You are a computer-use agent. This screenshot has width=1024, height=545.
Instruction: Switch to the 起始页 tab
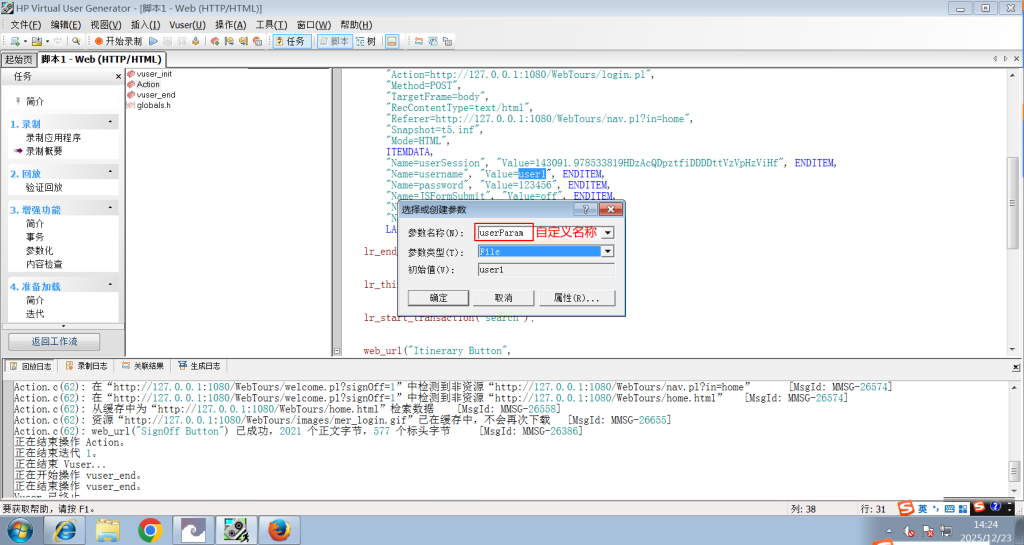pyautogui.click(x=18, y=59)
